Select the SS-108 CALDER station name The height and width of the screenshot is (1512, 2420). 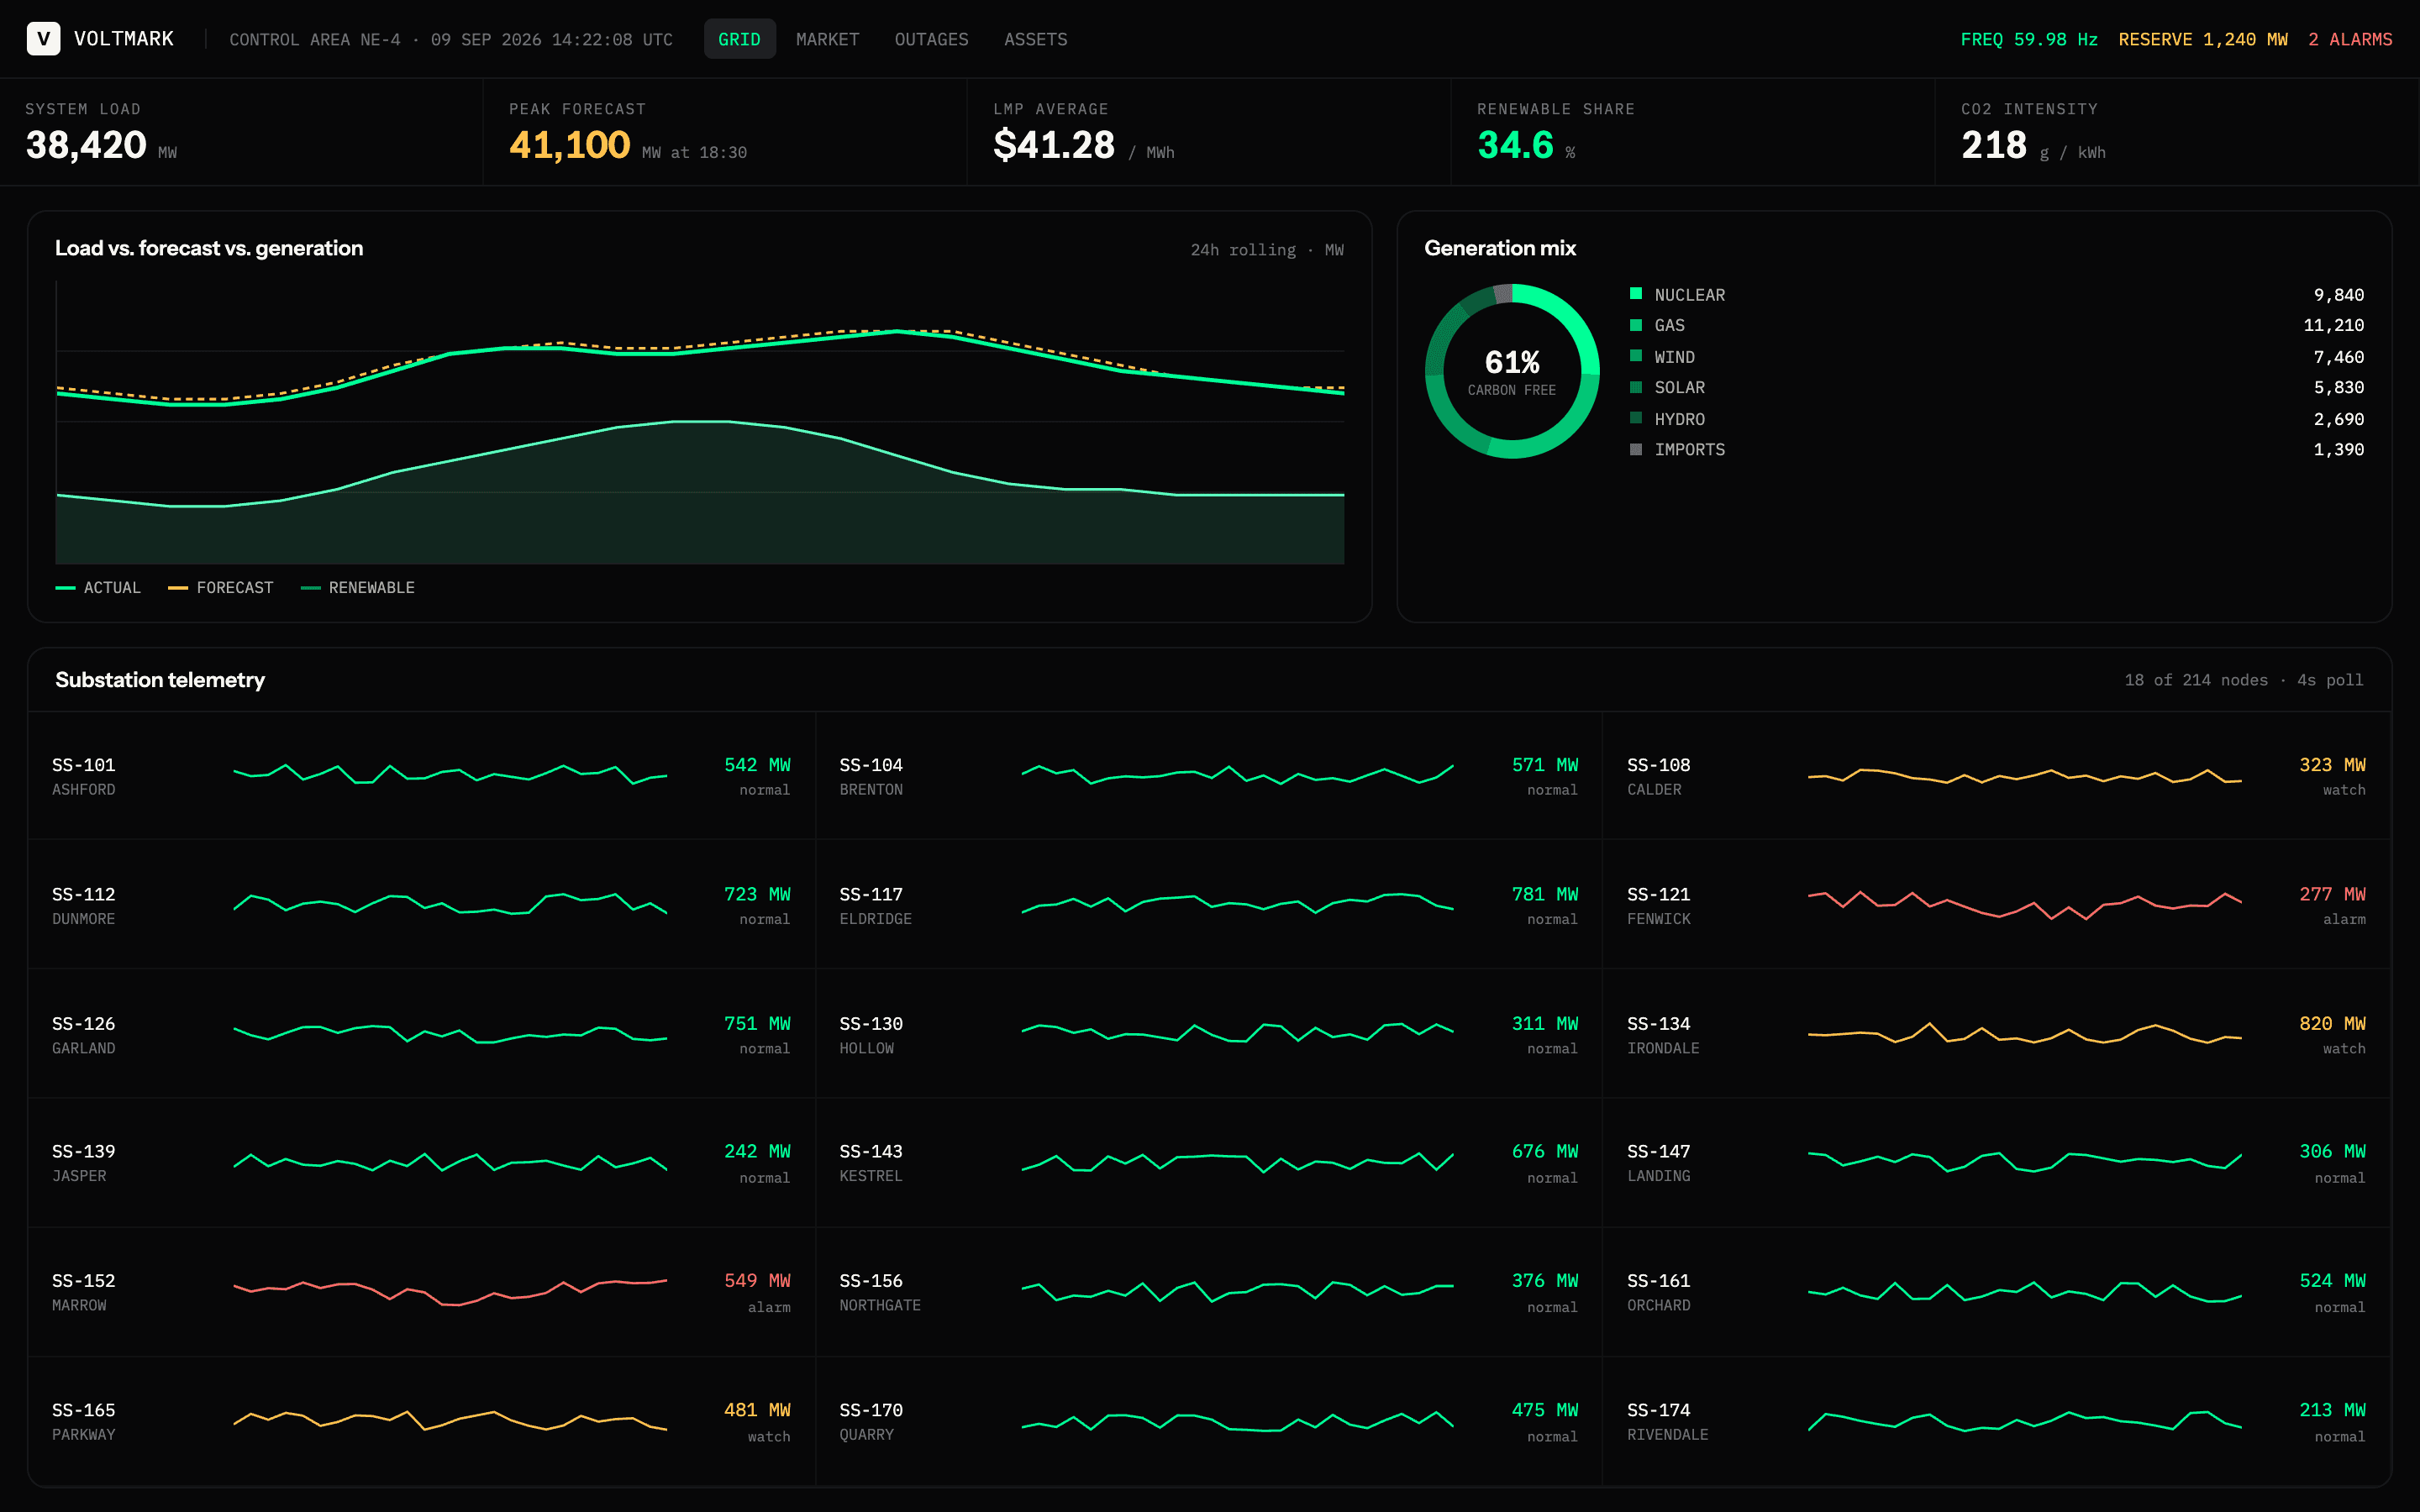pyautogui.click(x=1654, y=789)
